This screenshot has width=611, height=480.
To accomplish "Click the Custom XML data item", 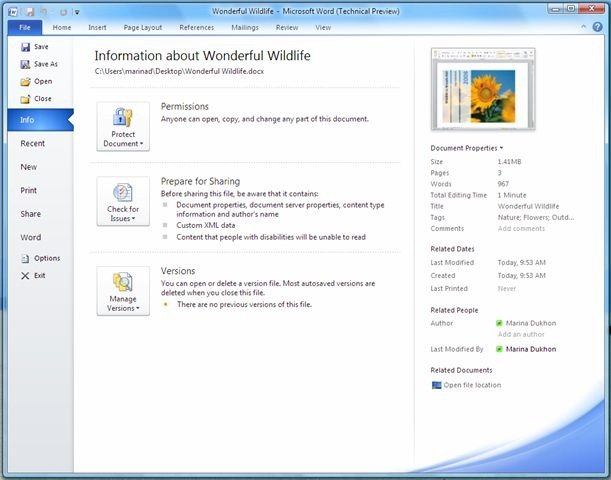I will [x=206, y=225].
